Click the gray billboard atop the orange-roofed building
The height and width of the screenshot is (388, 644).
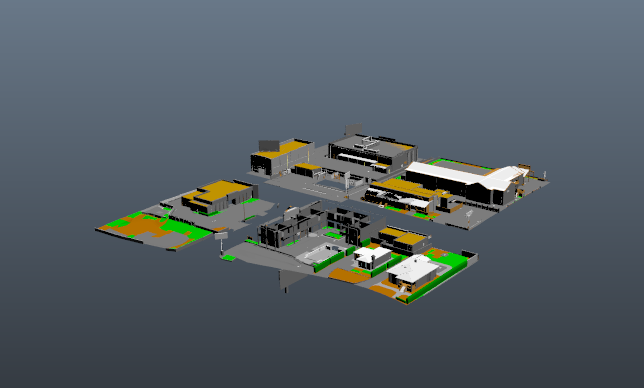point(269,145)
